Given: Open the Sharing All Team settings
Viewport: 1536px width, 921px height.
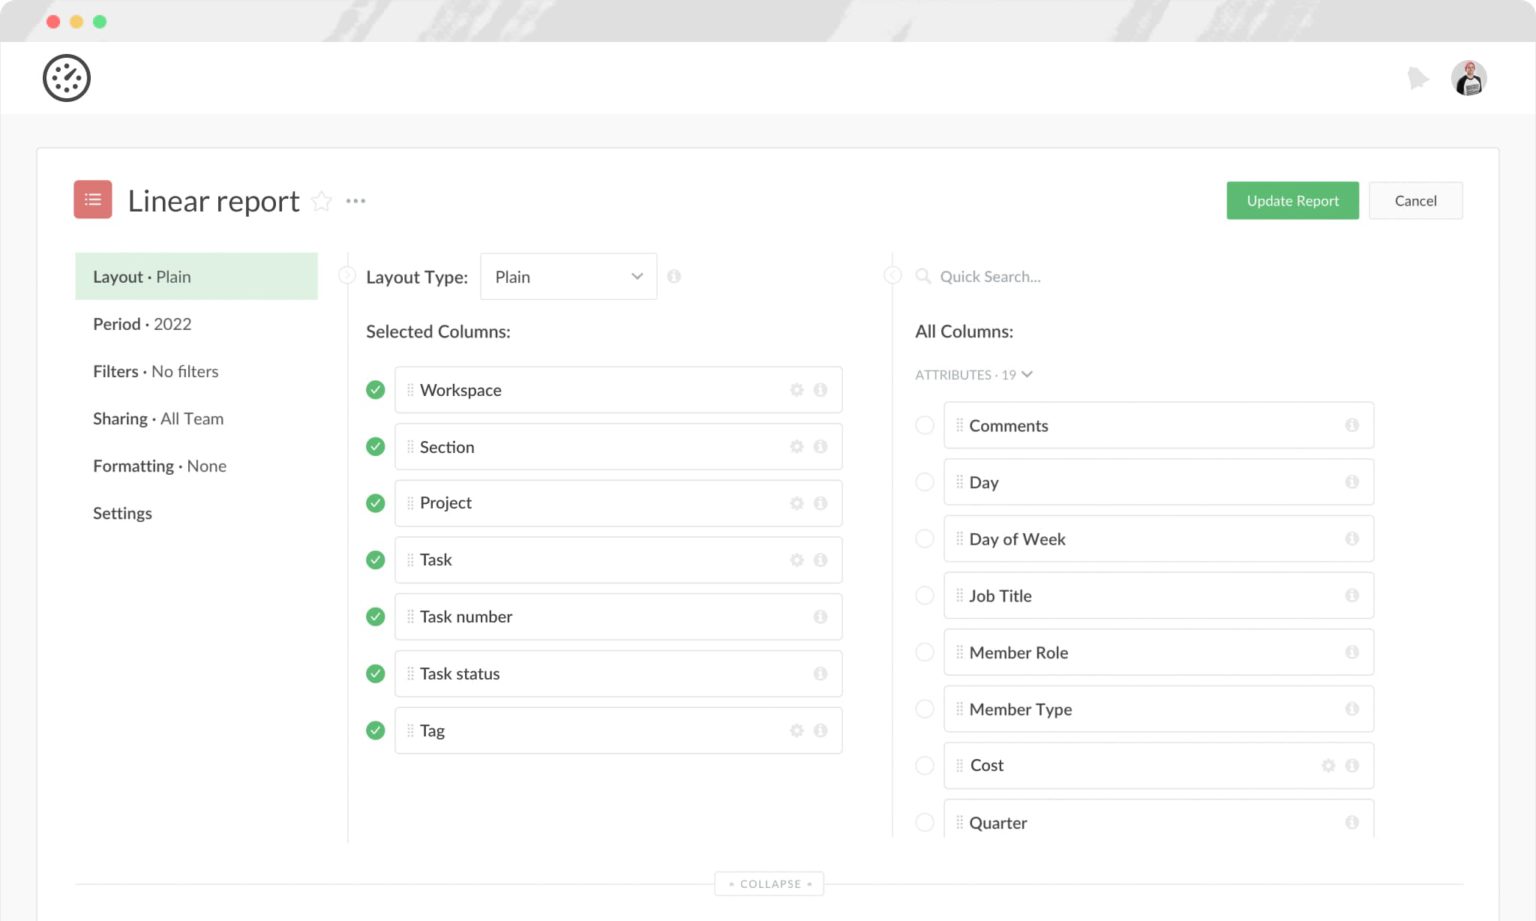Looking at the screenshot, I should pos(158,418).
